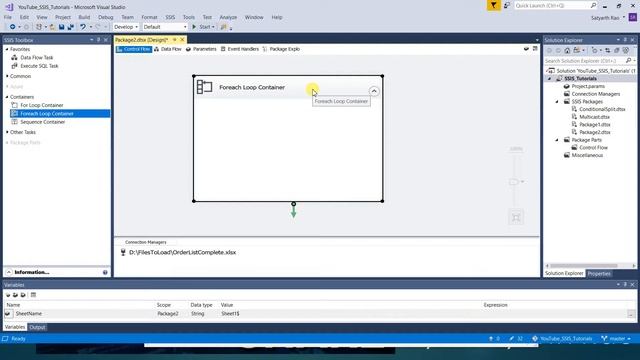This screenshot has width=640, height=360.
Task: Open the expression ellipsis button for SheetName
Action: click(631, 314)
